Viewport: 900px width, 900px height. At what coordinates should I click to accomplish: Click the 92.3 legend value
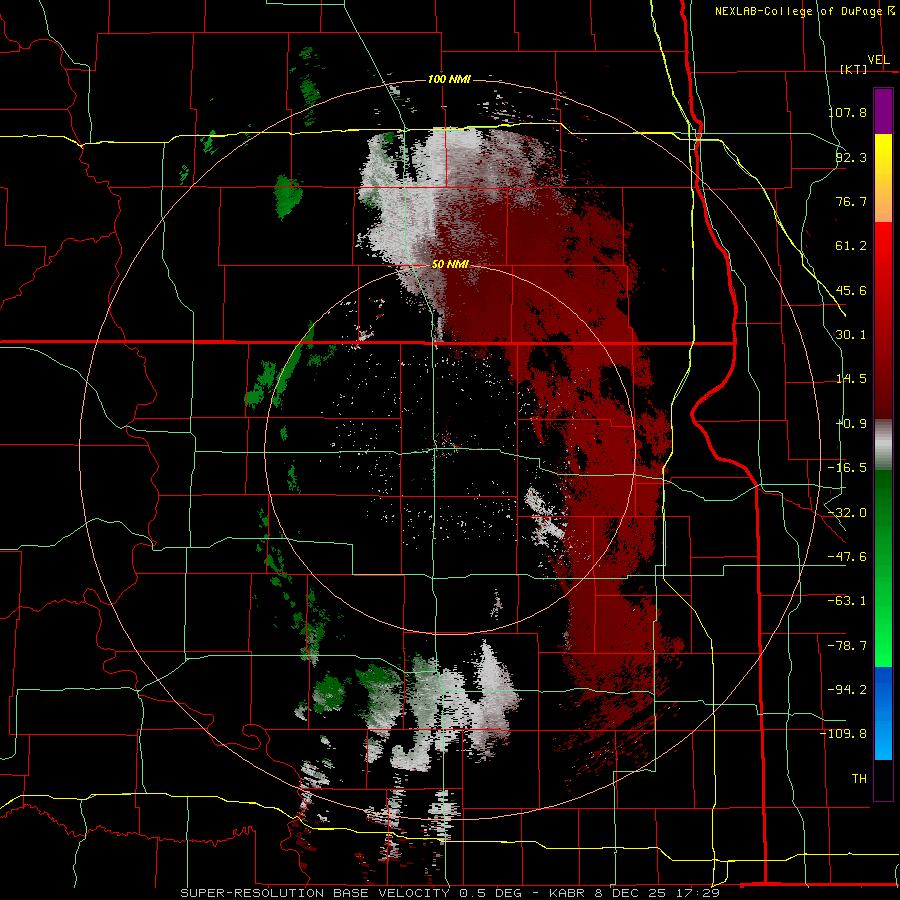[851, 157]
